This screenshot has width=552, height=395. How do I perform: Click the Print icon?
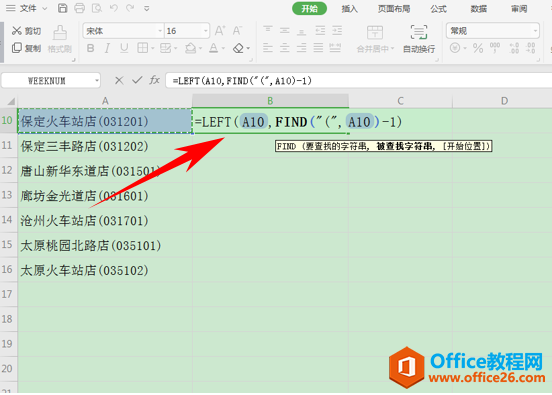[x=80, y=8]
